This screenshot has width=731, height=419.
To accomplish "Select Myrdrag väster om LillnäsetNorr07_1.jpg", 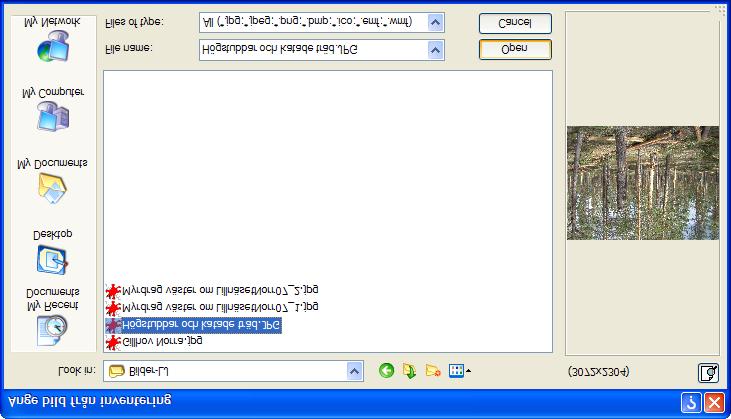I will [x=220, y=308].
